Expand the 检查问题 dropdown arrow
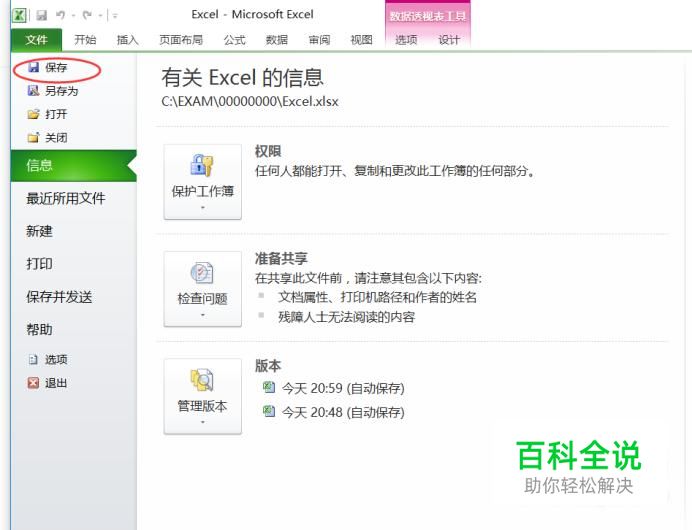The width and height of the screenshot is (692, 530). pos(203,315)
